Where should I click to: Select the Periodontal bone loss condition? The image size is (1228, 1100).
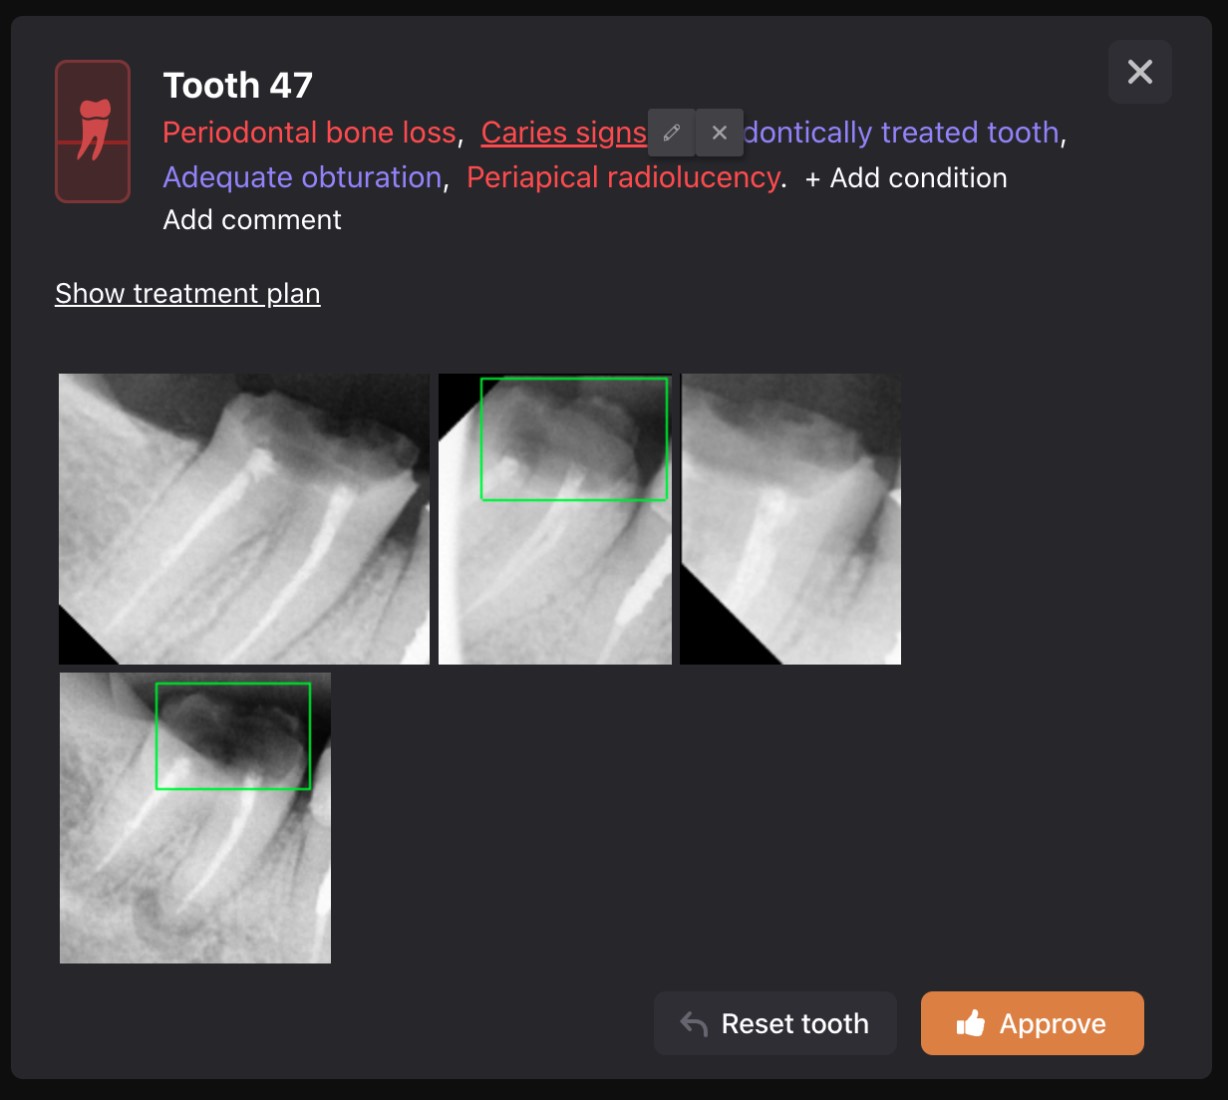pos(309,133)
